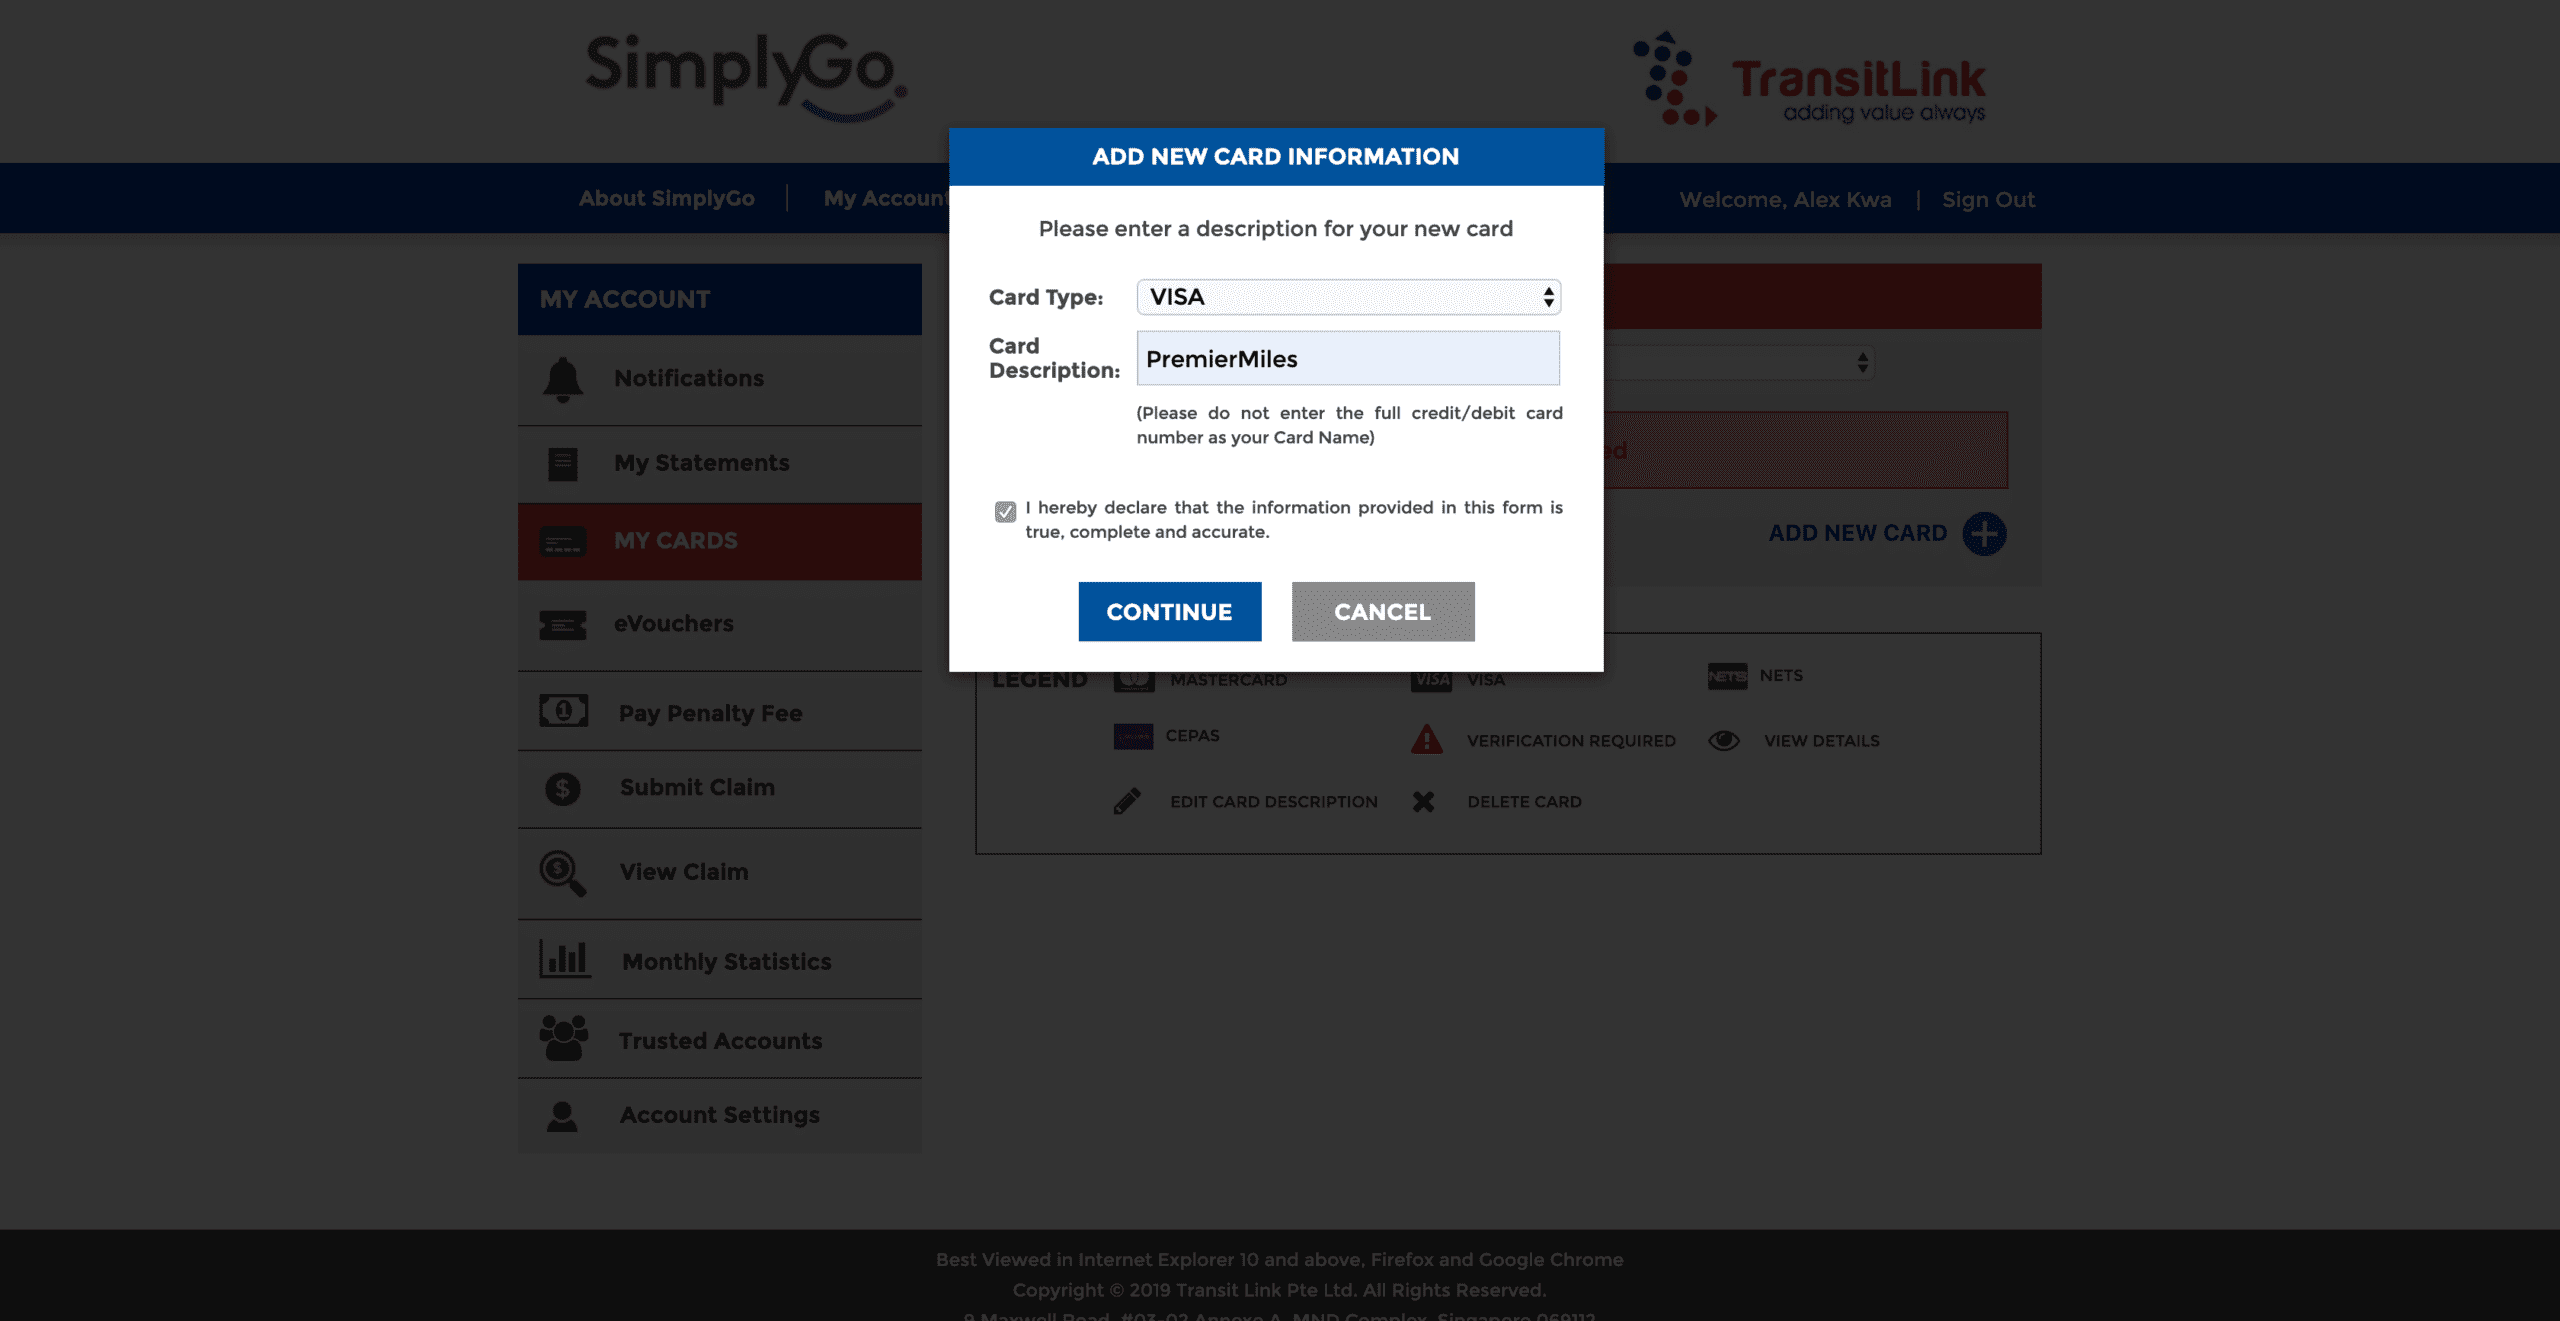2560x1321 pixels.
Task: Click Sign Out link in header
Action: 1989,197
